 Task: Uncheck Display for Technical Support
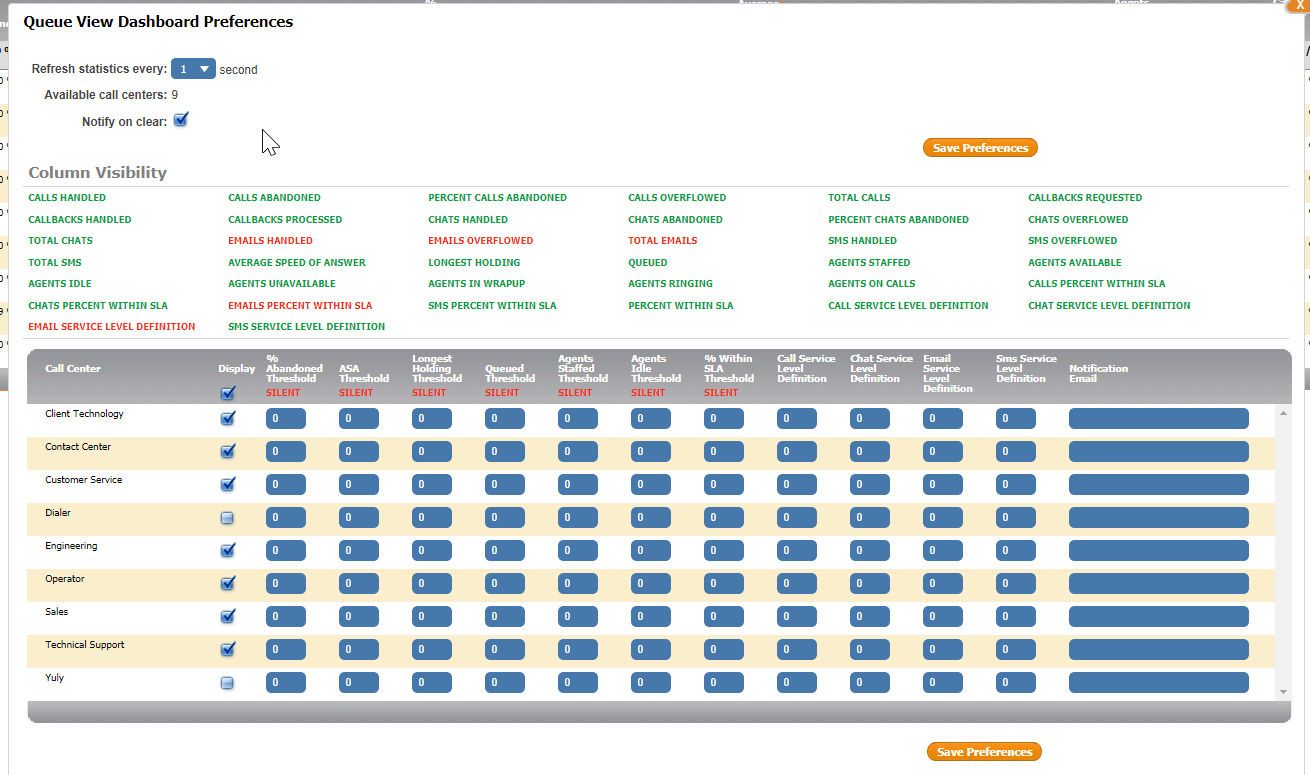pyautogui.click(x=228, y=650)
